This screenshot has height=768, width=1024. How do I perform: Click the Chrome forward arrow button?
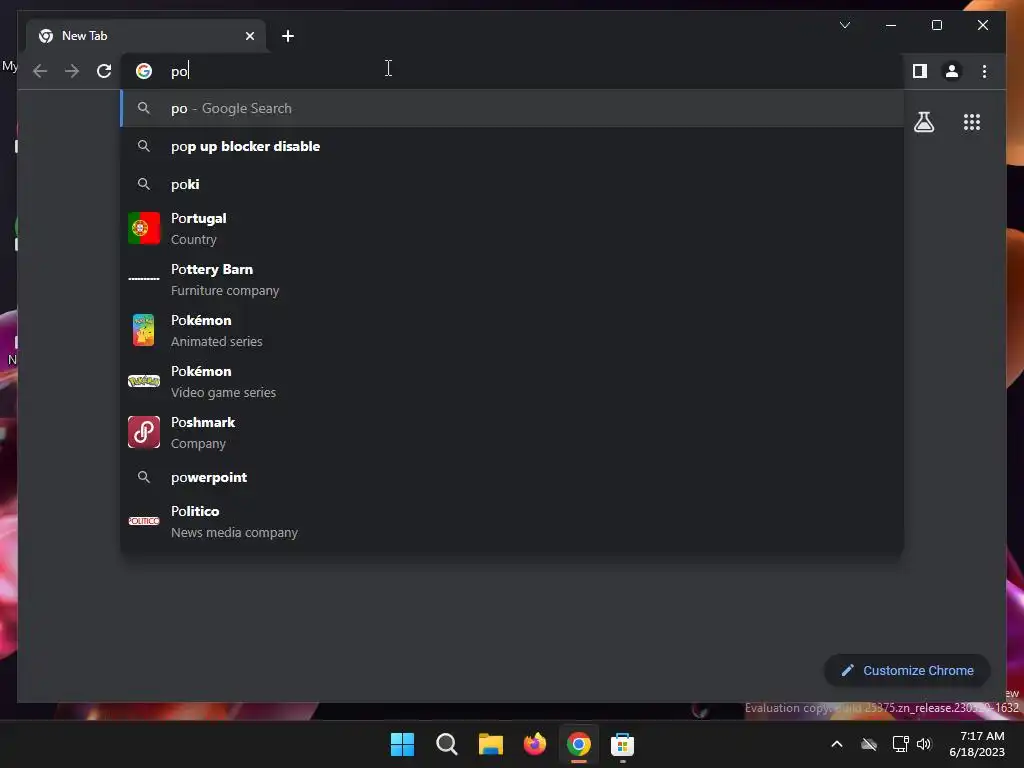(72, 71)
